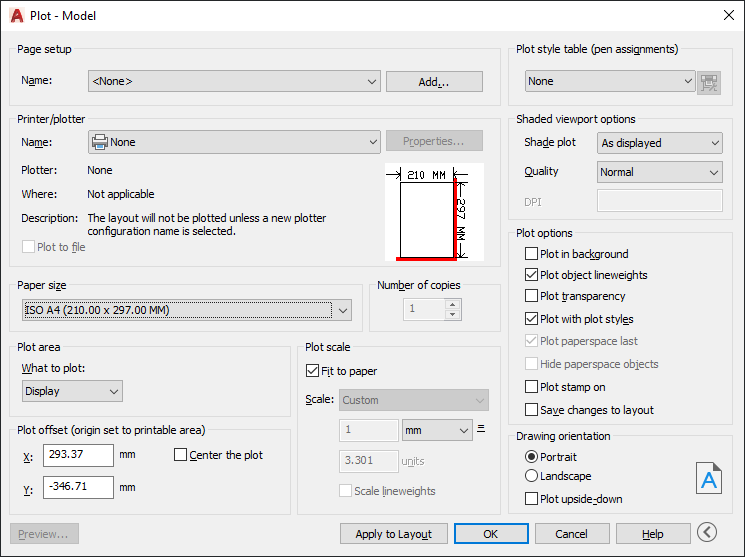745x557 pixels.
Task: Enable Center the plot checkbox
Action: tap(181, 455)
